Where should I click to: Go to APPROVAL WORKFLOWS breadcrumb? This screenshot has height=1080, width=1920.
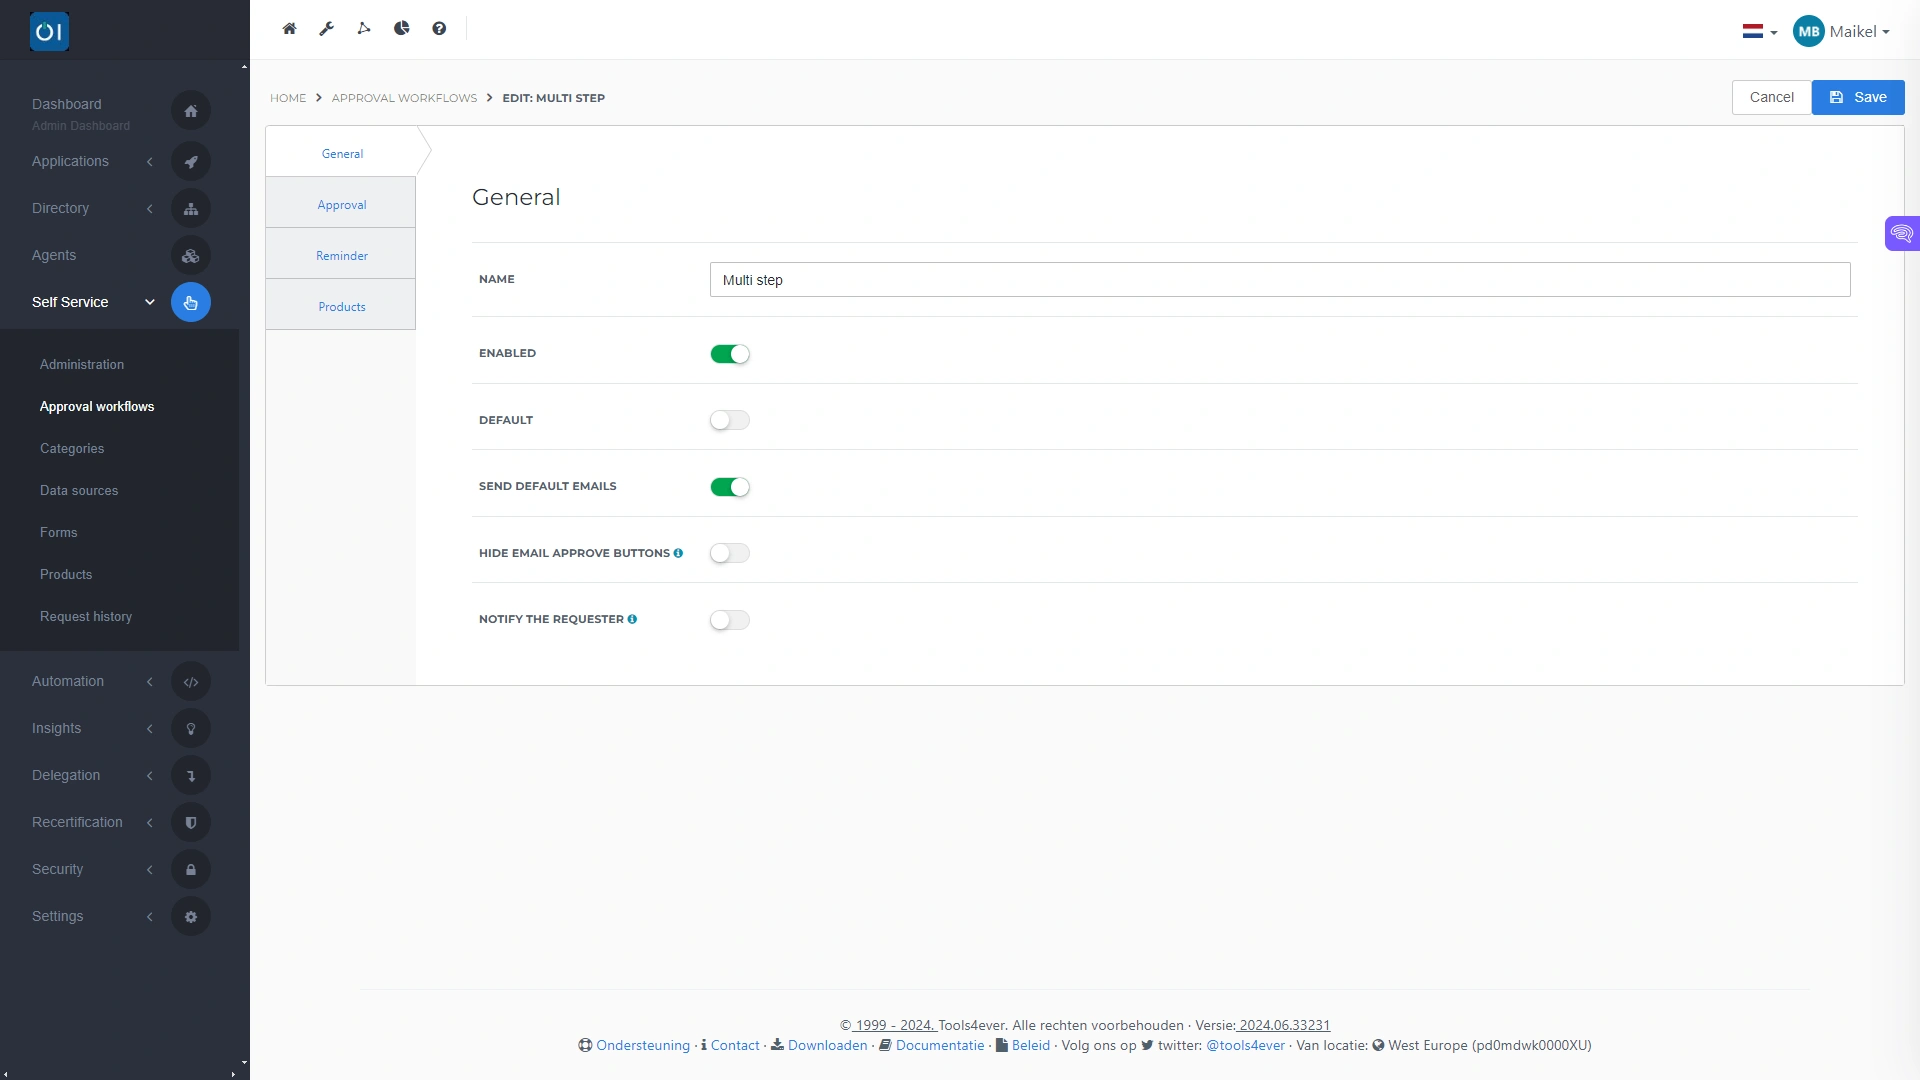[x=404, y=98]
